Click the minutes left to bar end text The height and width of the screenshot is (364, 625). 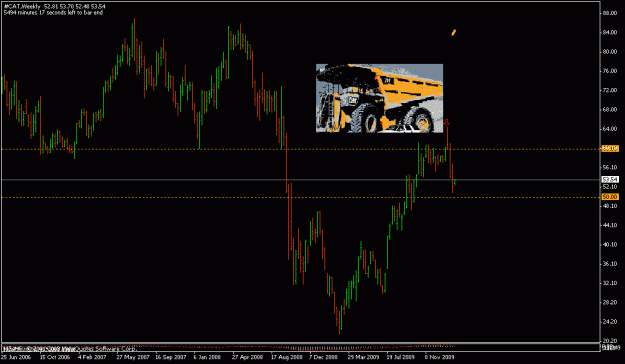[53, 13]
